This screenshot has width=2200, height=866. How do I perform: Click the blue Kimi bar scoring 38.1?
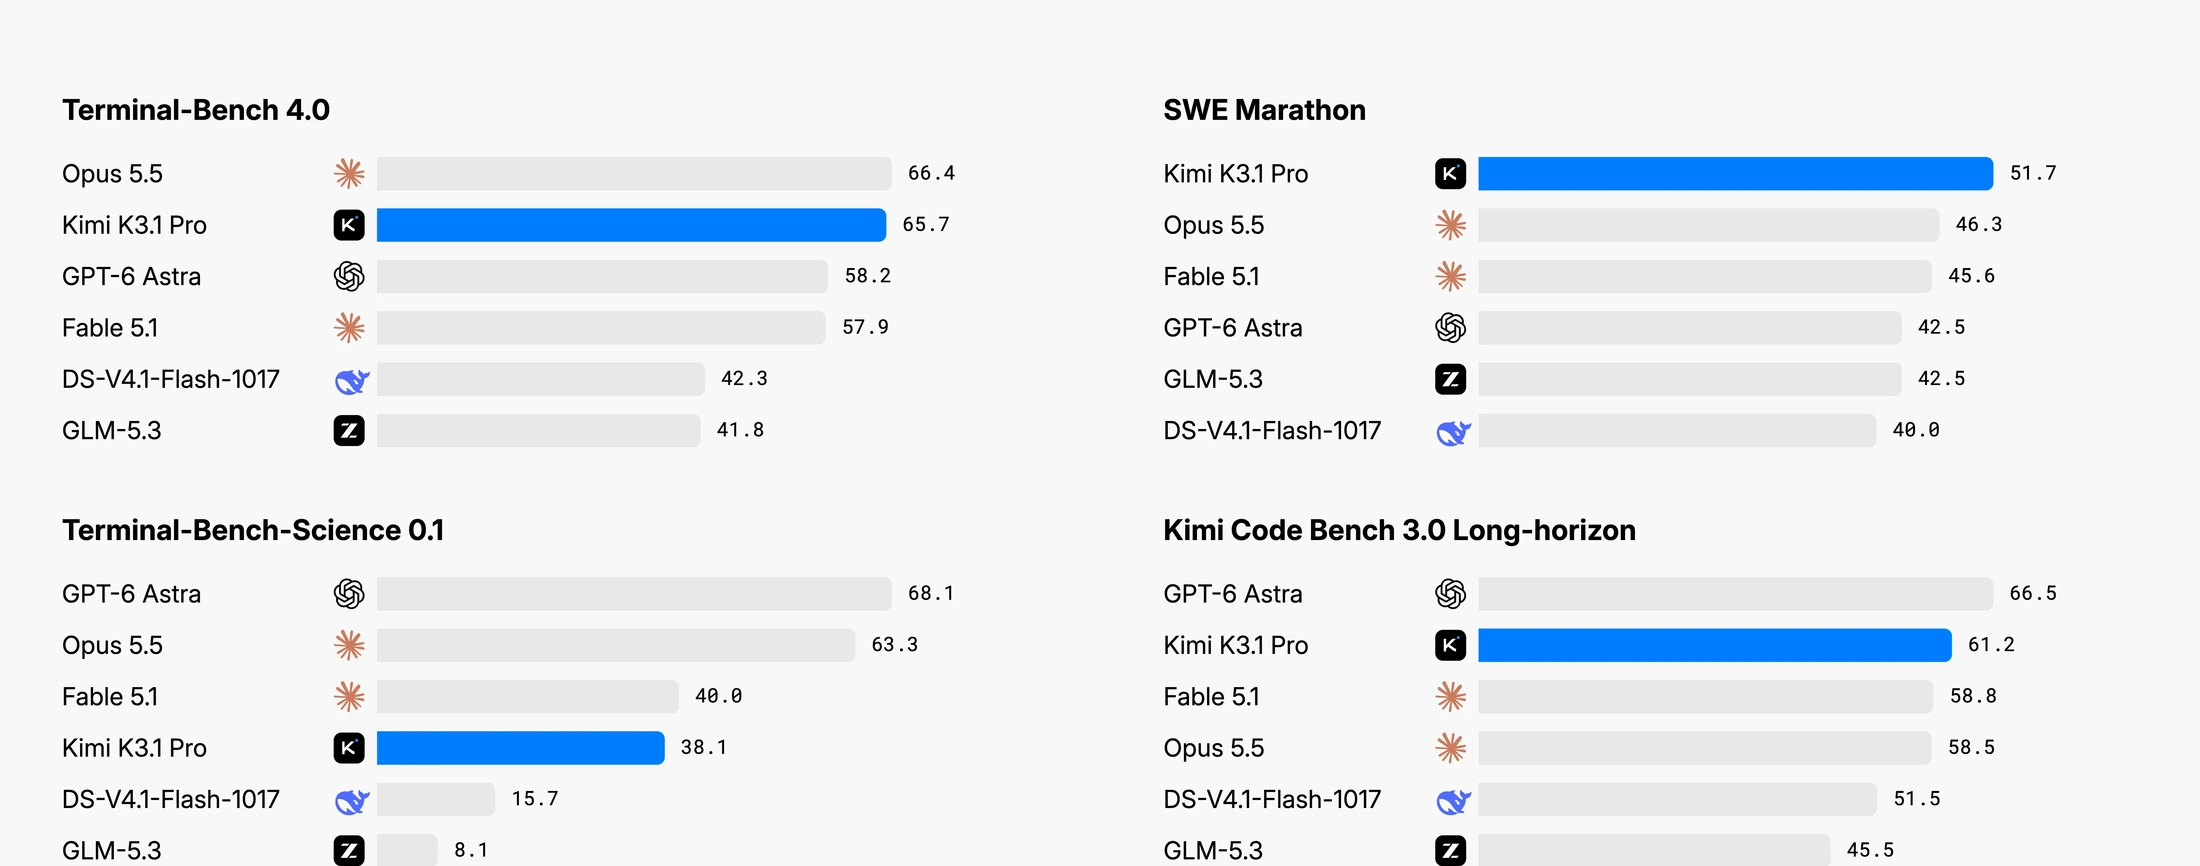(x=520, y=747)
